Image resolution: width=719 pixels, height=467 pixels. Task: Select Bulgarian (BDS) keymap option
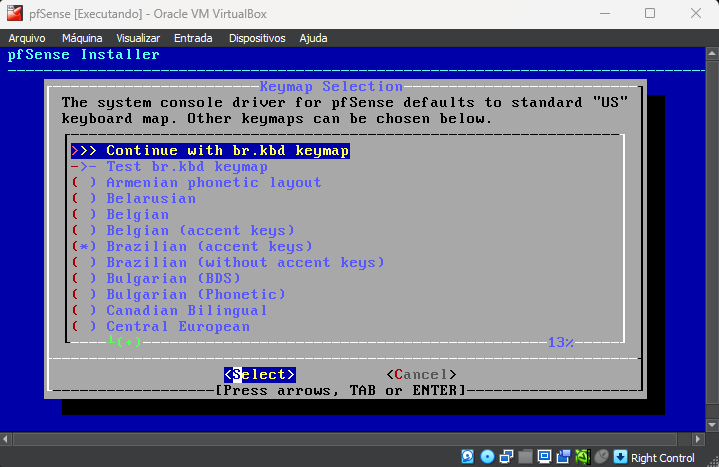156,278
